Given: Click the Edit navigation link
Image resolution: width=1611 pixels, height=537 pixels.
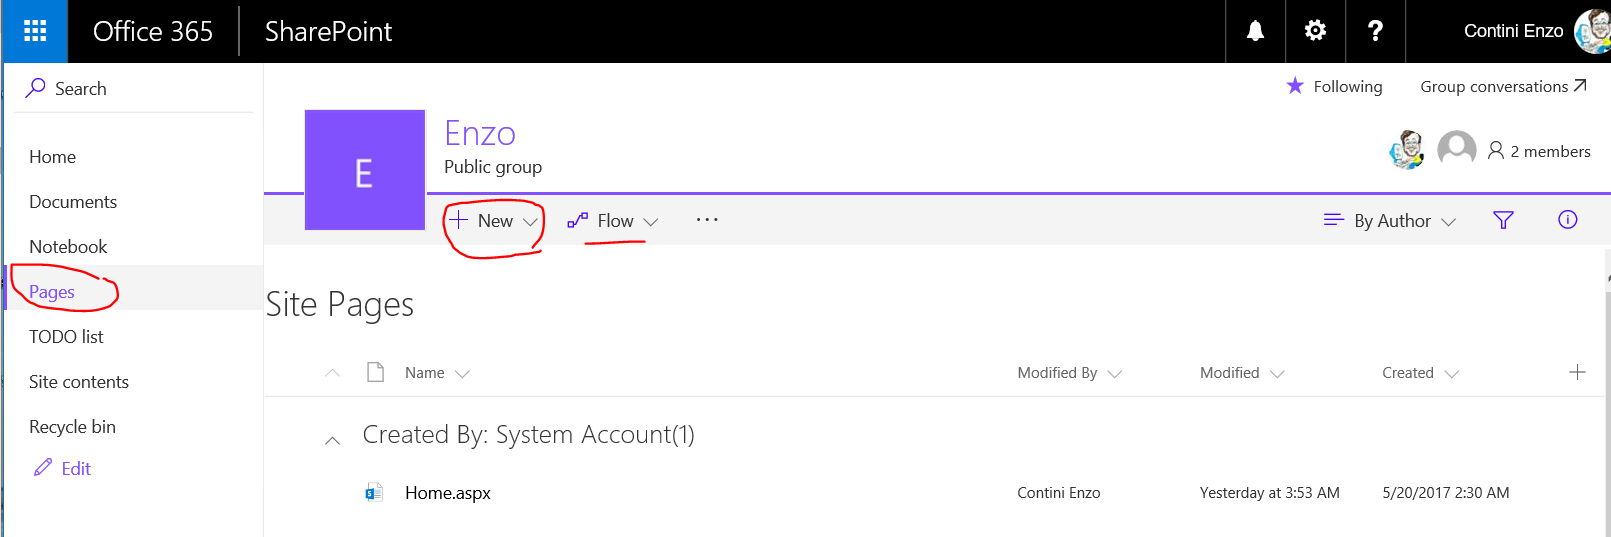Looking at the screenshot, I should (x=75, y=469).
